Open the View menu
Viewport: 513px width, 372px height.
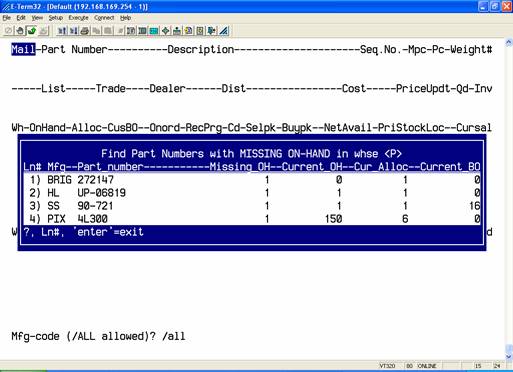pos(37,18)
